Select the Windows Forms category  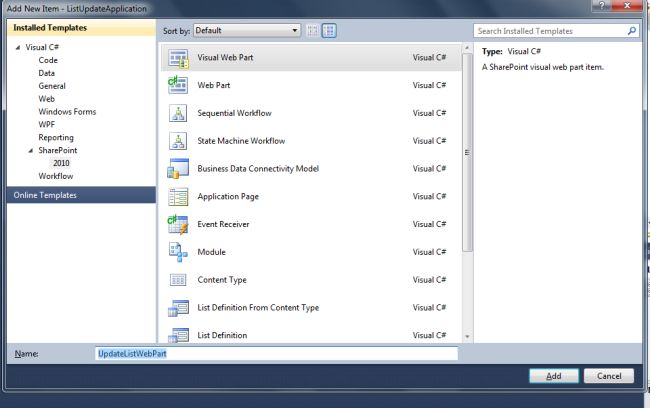(x=65, y=112)
